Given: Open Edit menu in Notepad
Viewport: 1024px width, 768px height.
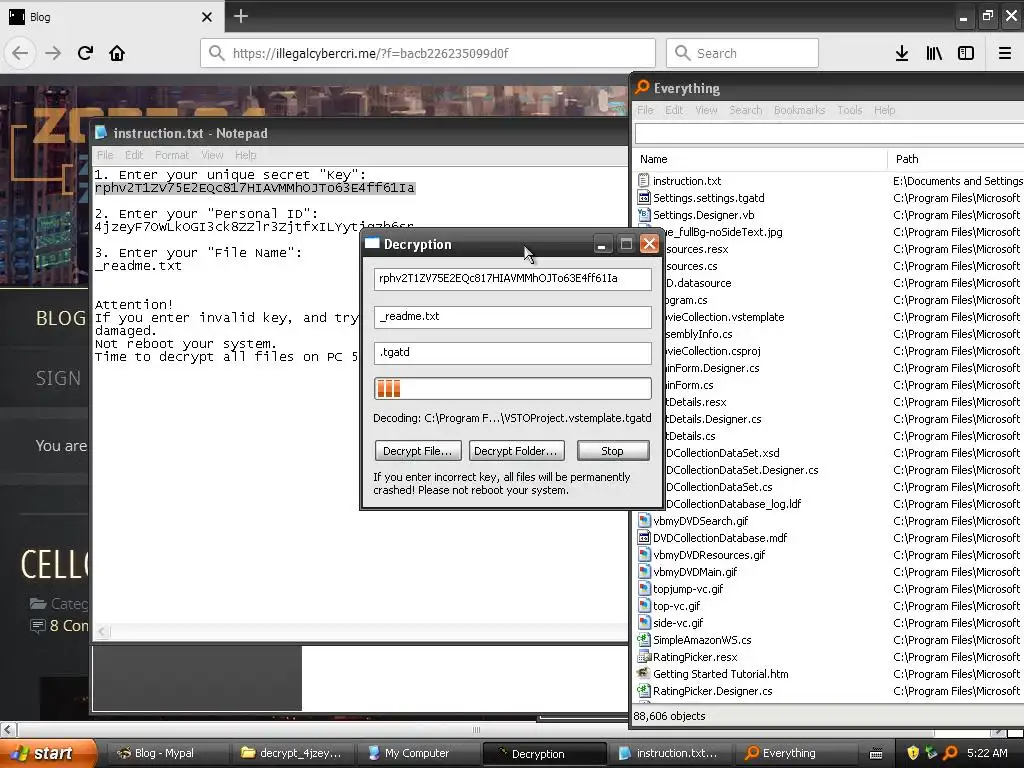Looking at the screenshot, I should click(134, 155).
